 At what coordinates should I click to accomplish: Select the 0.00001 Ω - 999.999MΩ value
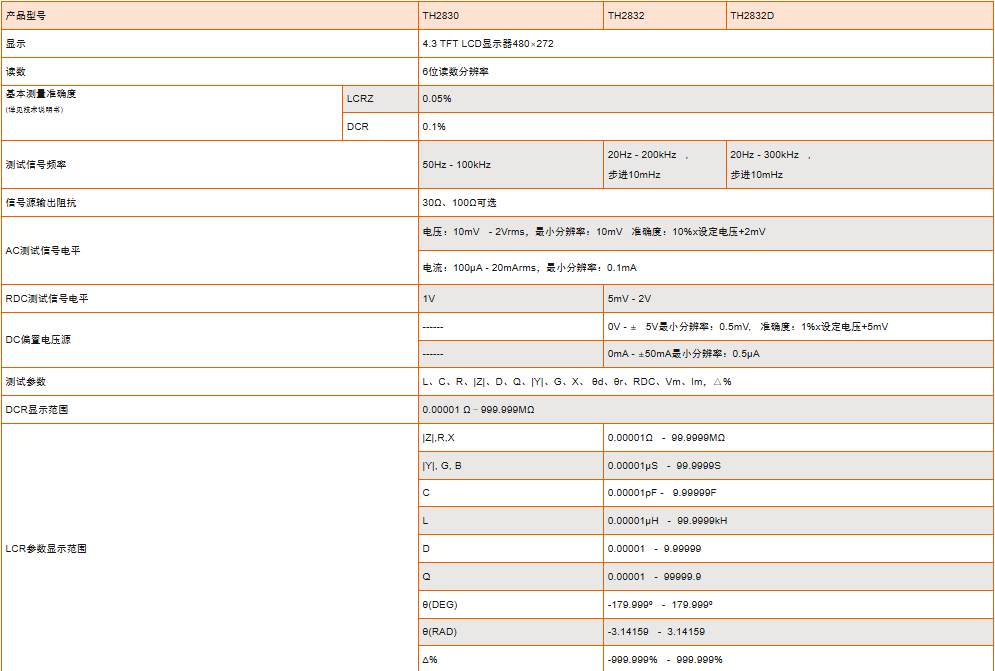point(706,409)
